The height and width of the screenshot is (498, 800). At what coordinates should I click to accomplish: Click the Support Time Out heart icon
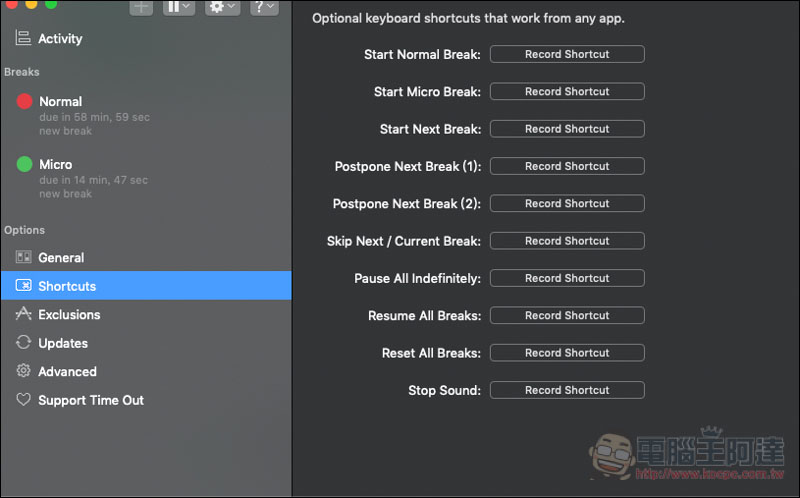(23, 399)
